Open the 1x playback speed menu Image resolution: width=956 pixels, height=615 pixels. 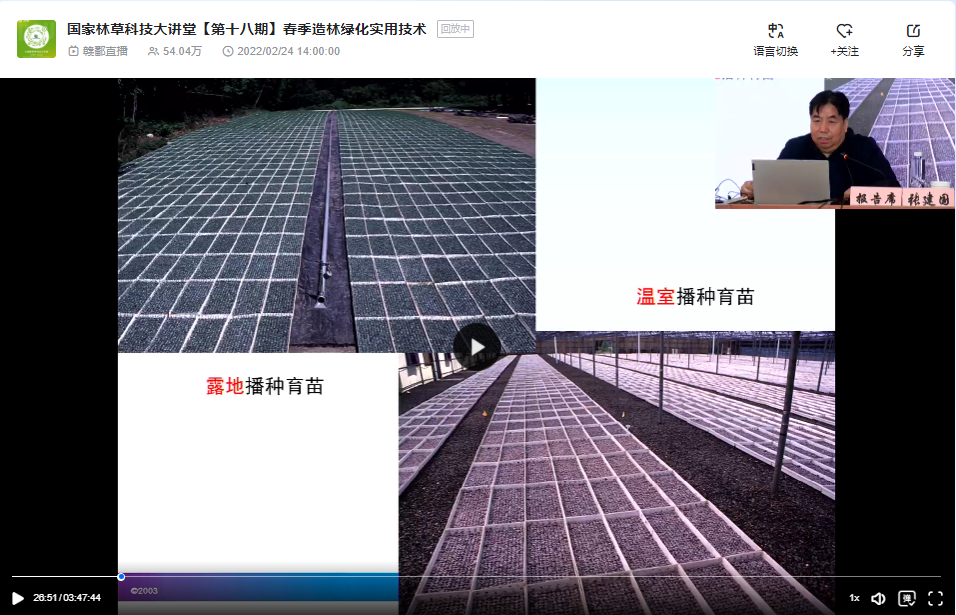pos(854,598)
